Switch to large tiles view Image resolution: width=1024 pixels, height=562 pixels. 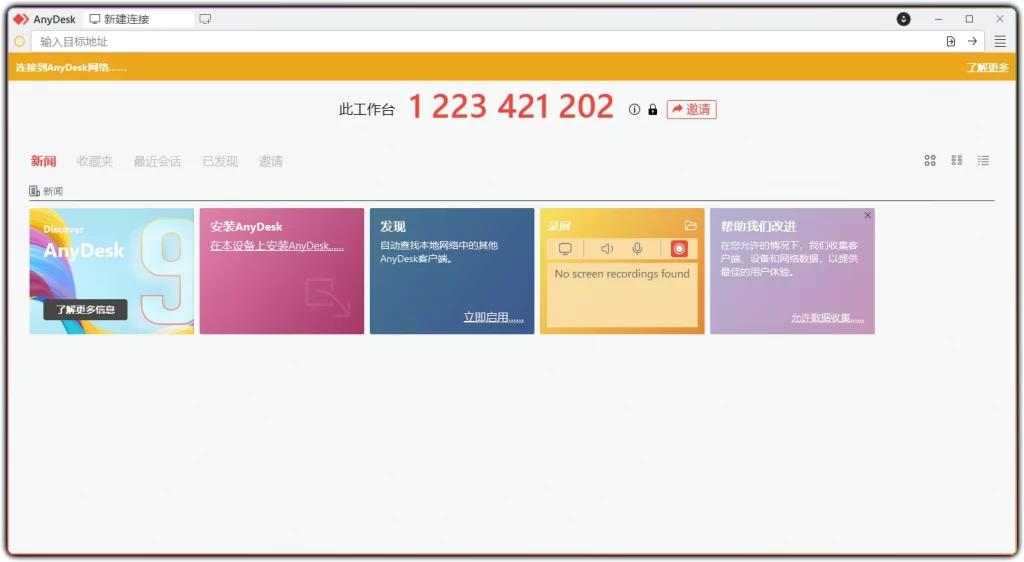pyautogui.click(x=930, y=161)
